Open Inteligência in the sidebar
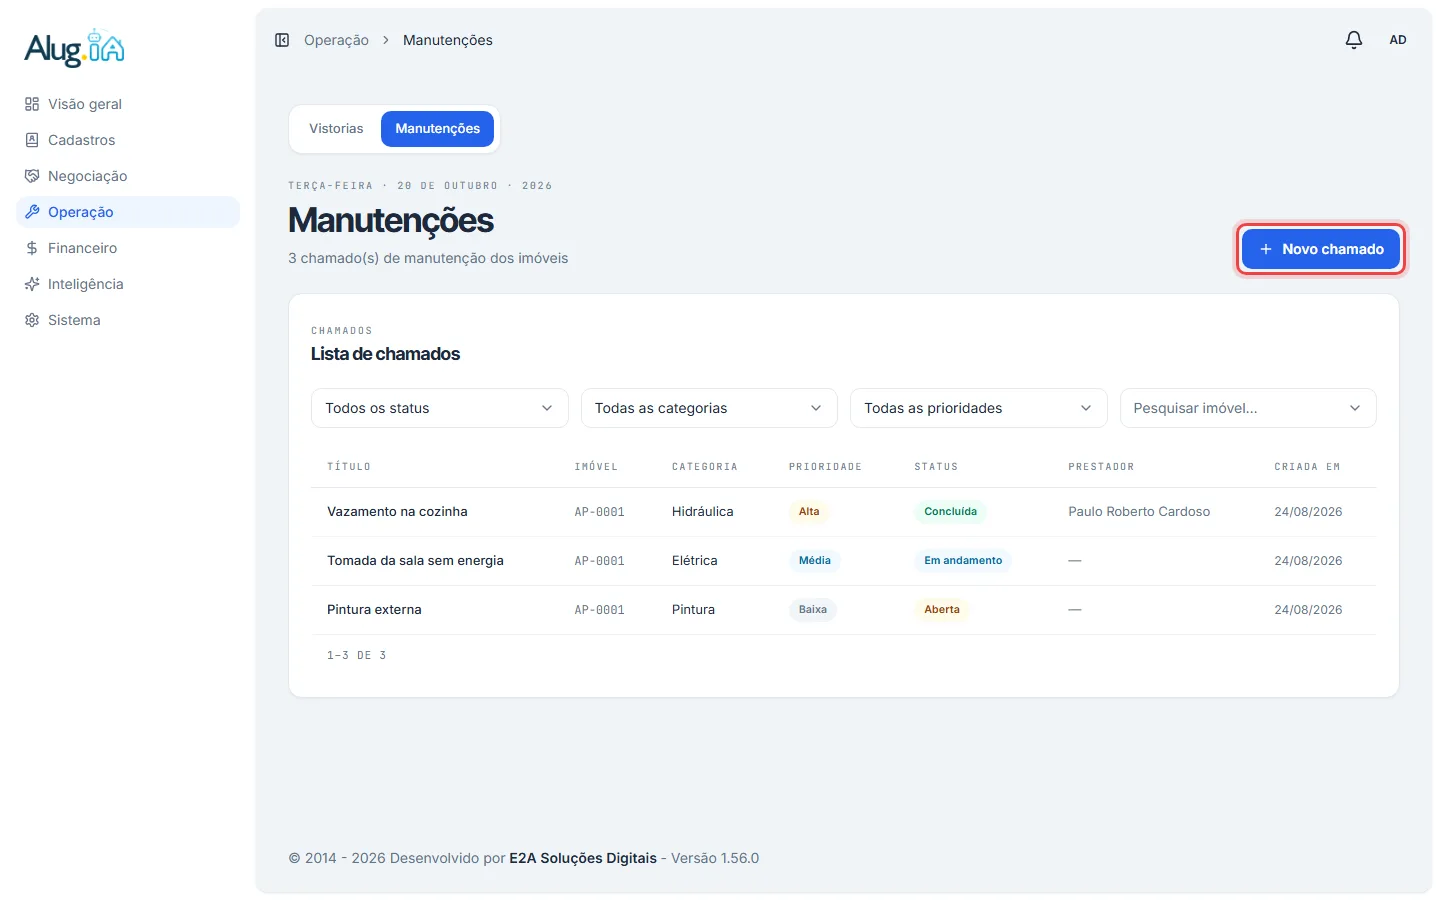This screenshot has width=1440, height=900. coord(128,284)
